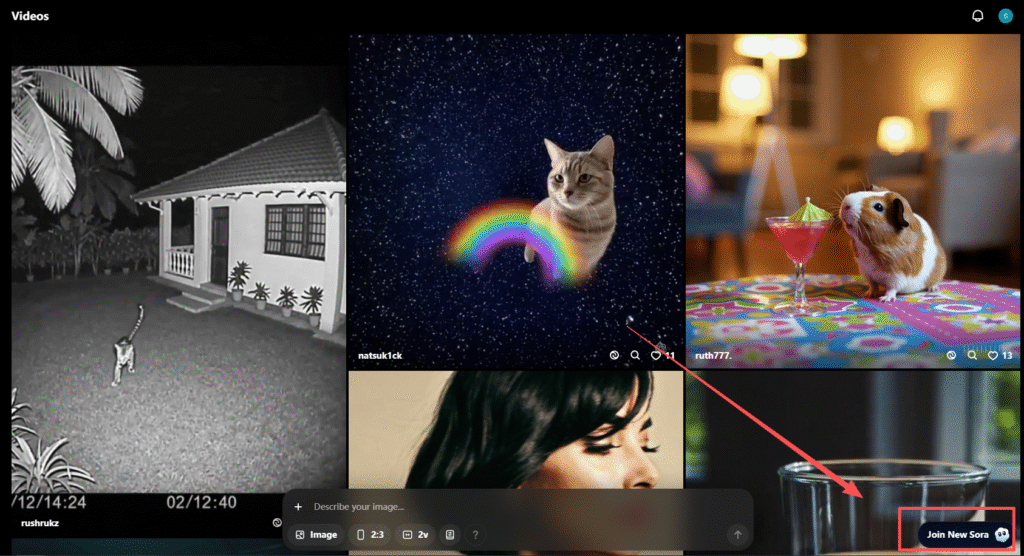
Task: Like the rainbow cat image by natsuk1ck
Action: (x=657, y=355)
